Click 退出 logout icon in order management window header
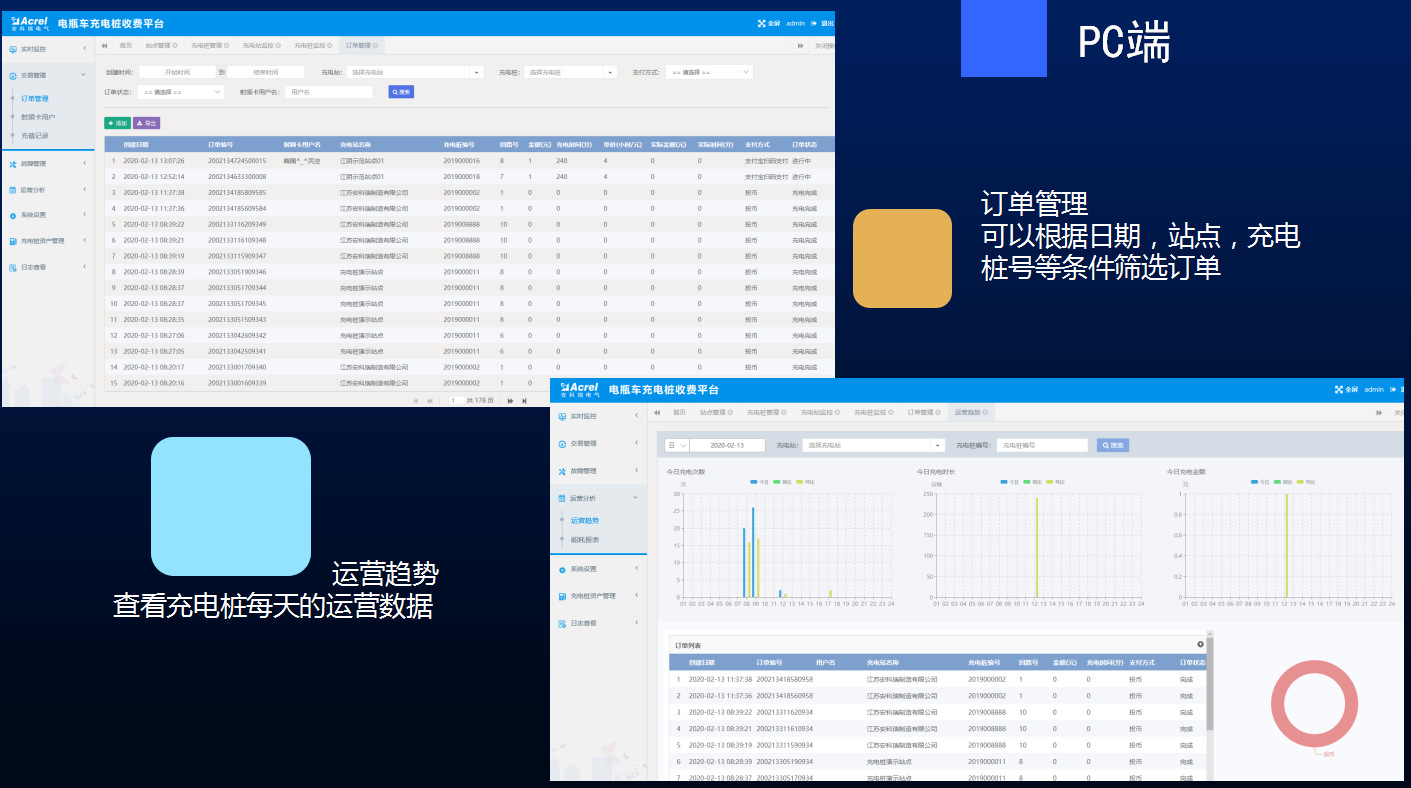The width and height of the screenshot is (1411, 788). click(x=814, y=23)
